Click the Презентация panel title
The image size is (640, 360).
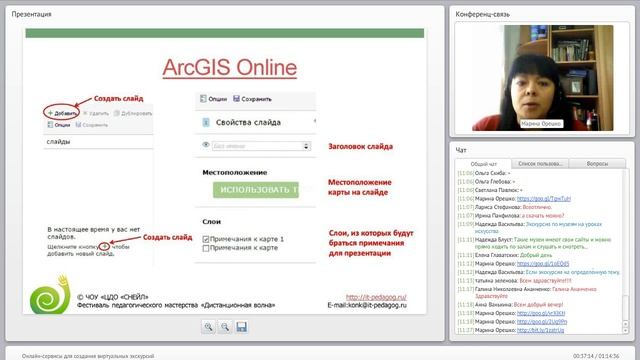pos(31,14)
